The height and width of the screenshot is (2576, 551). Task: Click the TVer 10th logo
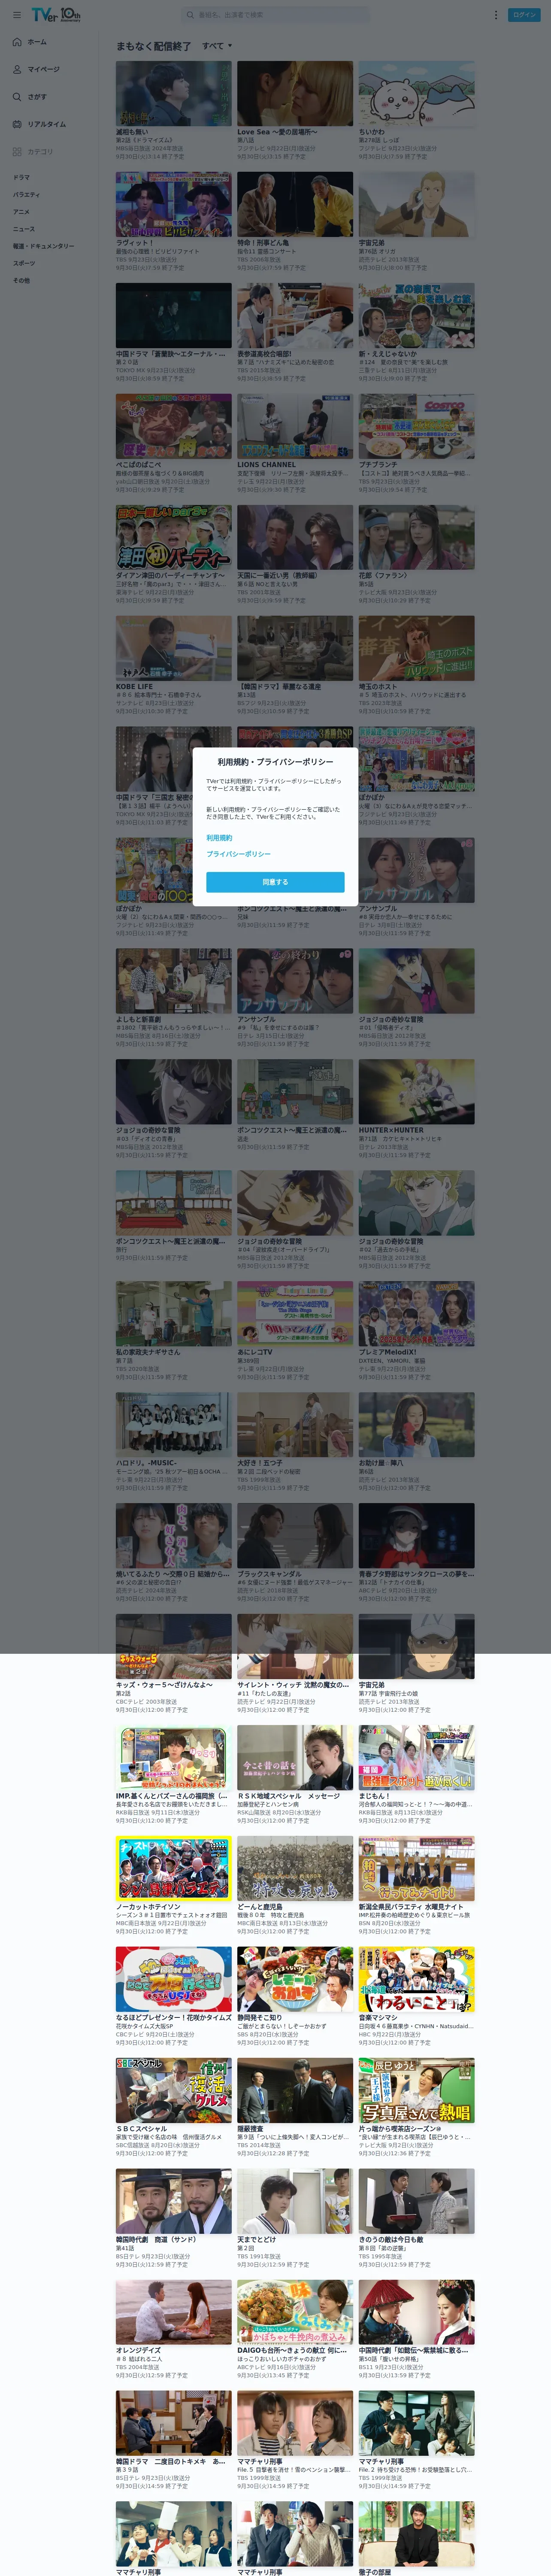point(56,15)
